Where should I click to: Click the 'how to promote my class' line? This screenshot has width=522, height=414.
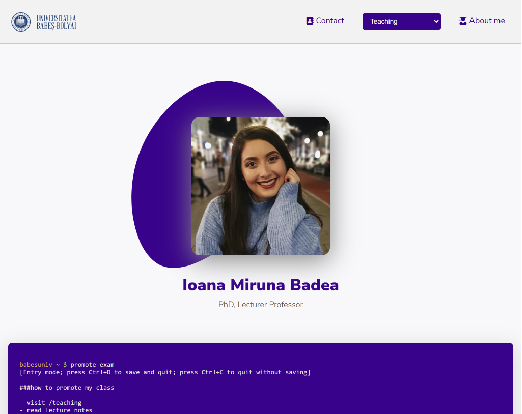point(67,388)
